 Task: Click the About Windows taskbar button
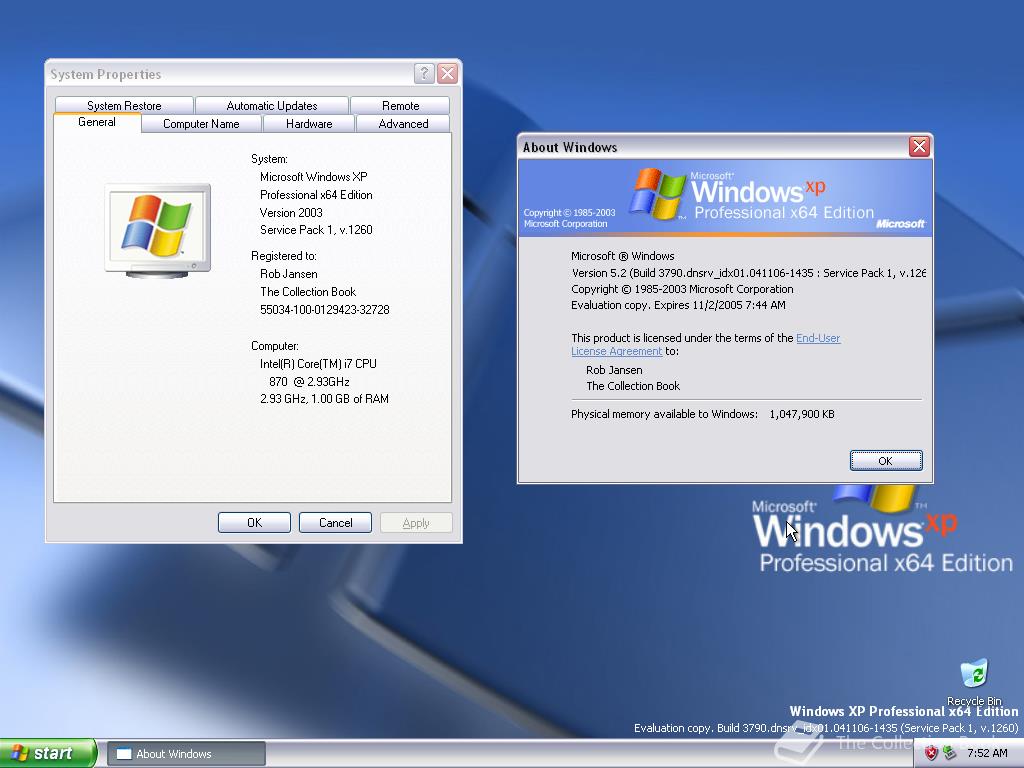pyautogui.click(x=186, y=754)
